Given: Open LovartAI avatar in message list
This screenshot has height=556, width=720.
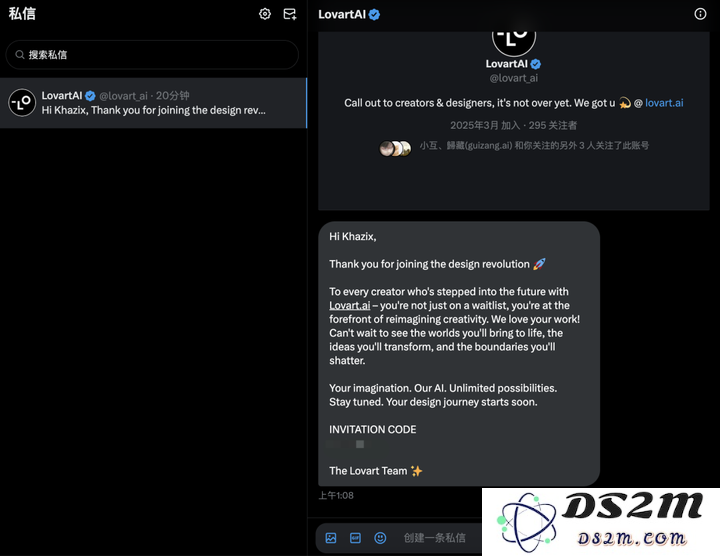Looking at the screenshot, I should (22, 102).
